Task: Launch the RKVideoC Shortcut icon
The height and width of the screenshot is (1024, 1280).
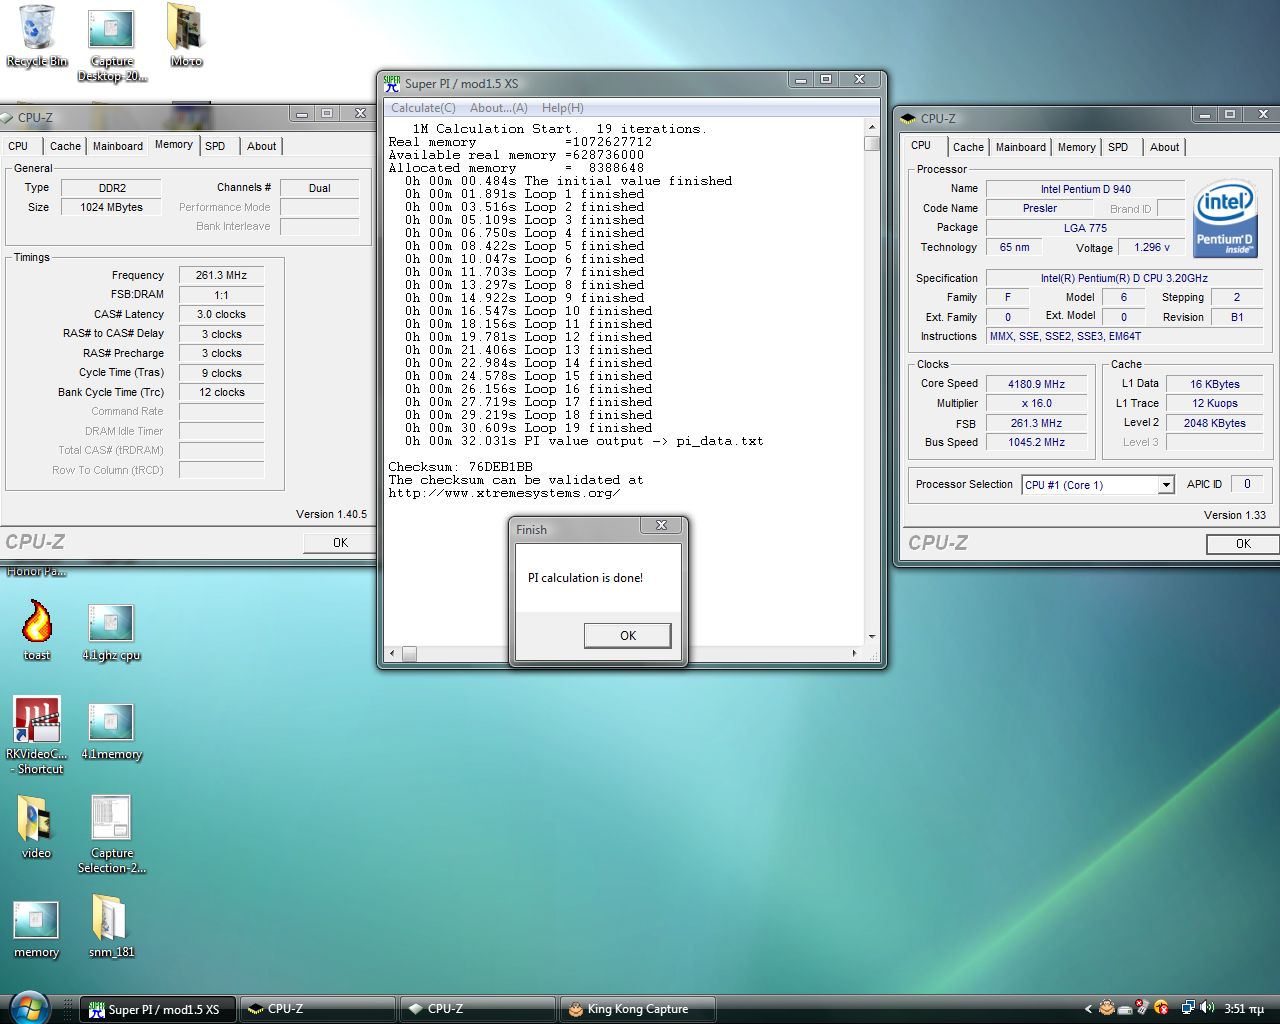Action: point(37,735)
